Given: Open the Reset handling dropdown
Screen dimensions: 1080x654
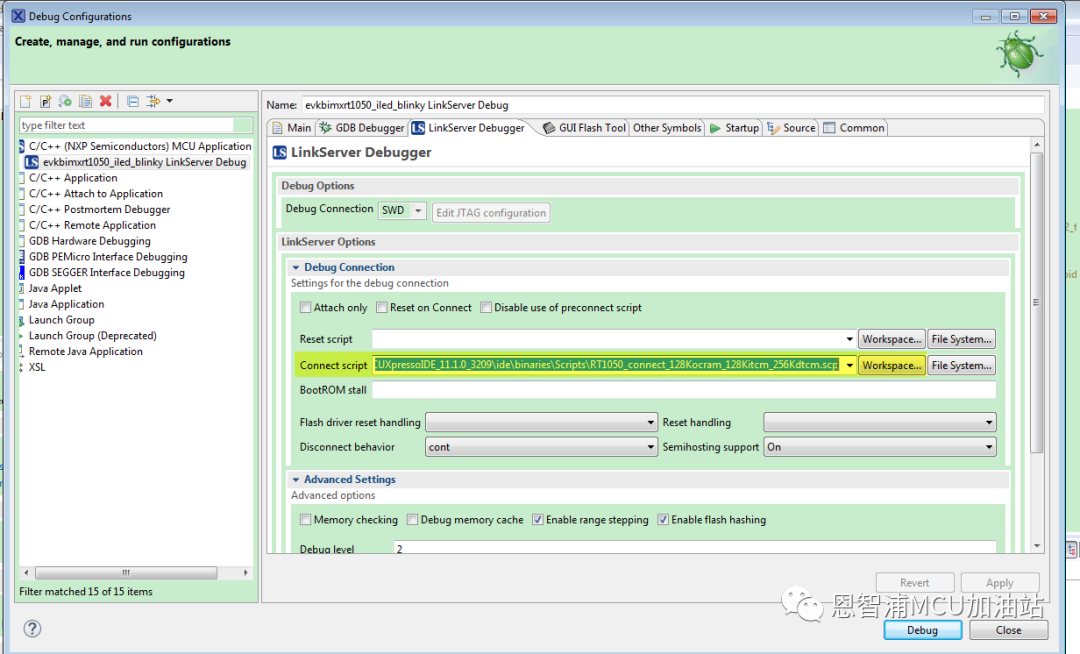Looking at the screenshot, I should pos(880,423).
